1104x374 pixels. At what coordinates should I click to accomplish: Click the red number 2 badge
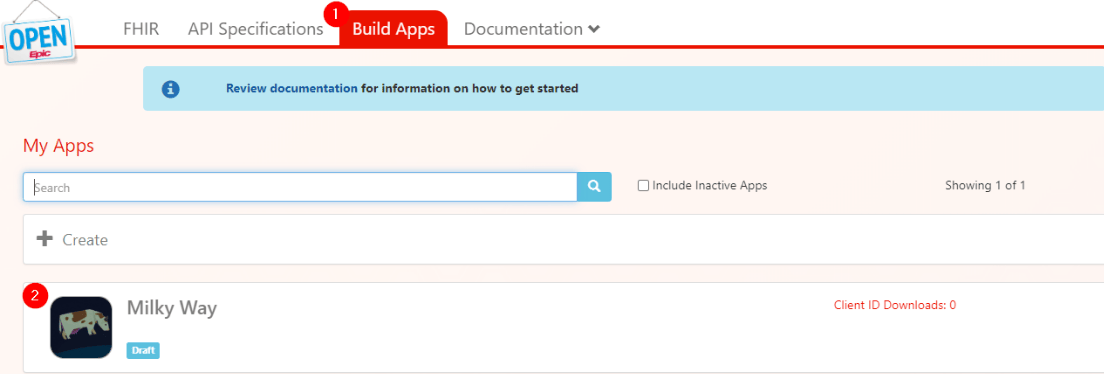pyautogui.click(x=34, y=296)
